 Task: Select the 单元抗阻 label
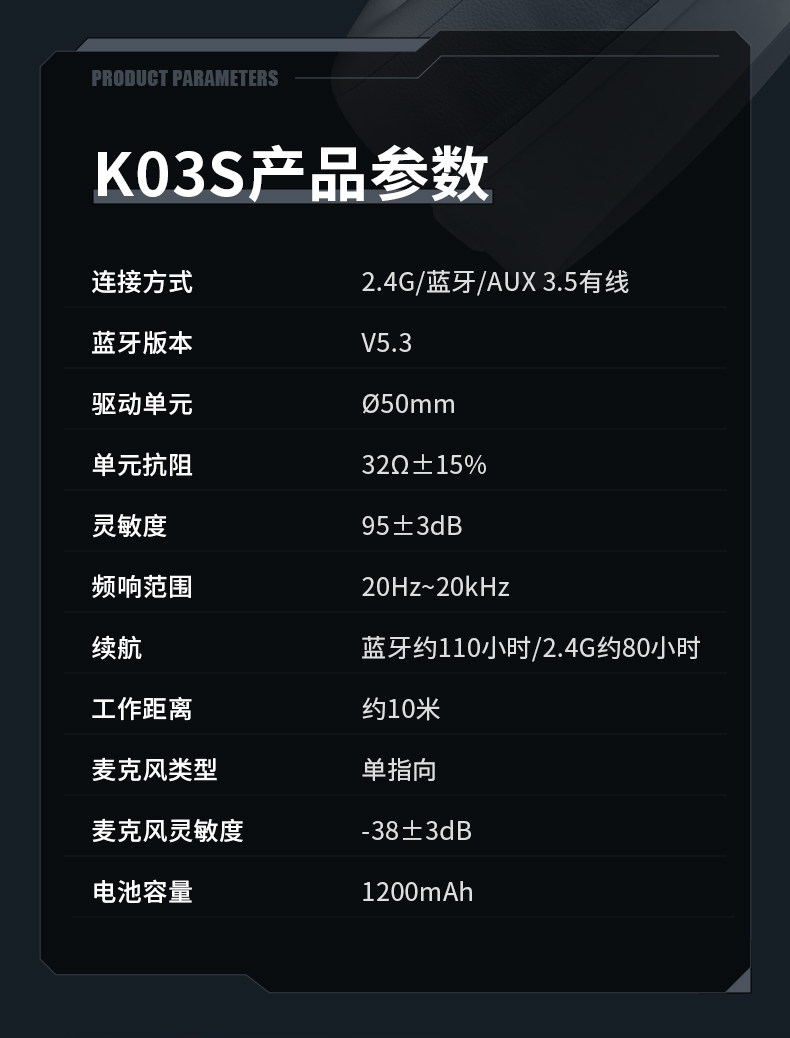[x=142, y=465]
